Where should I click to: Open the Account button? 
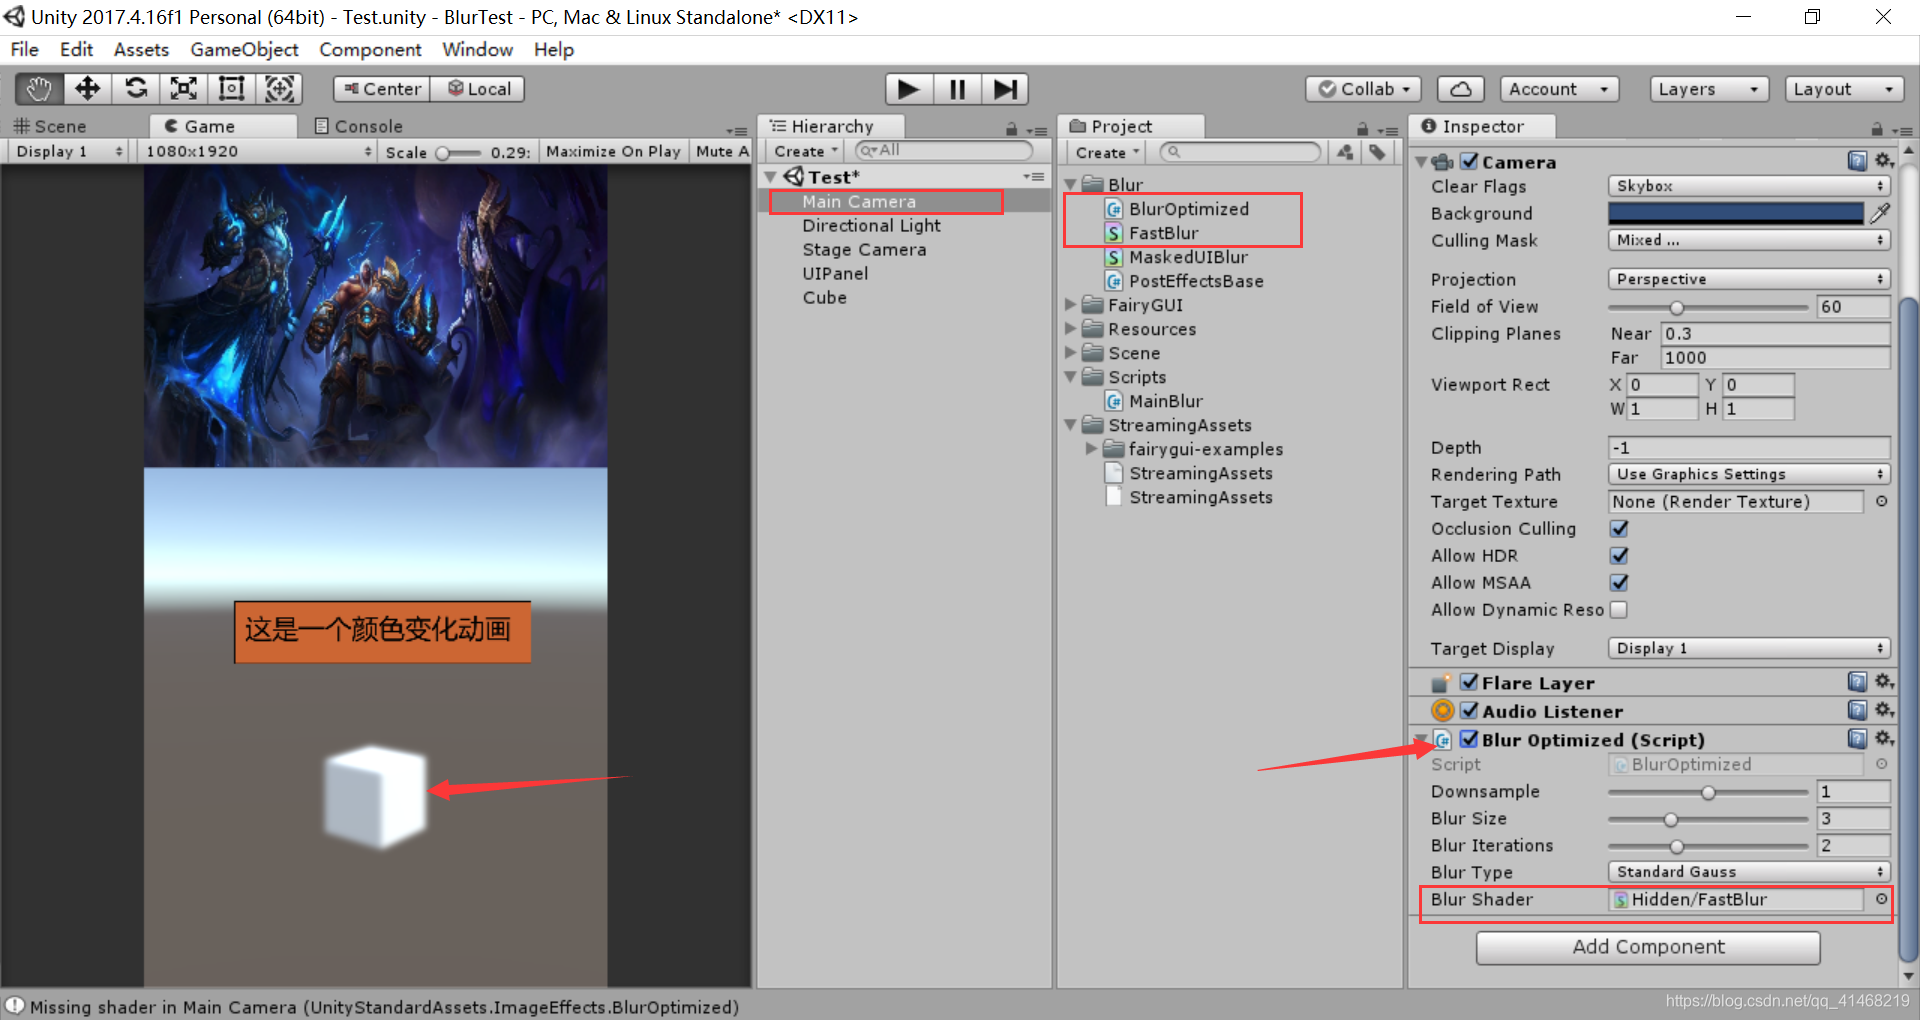click(1560, 89)
